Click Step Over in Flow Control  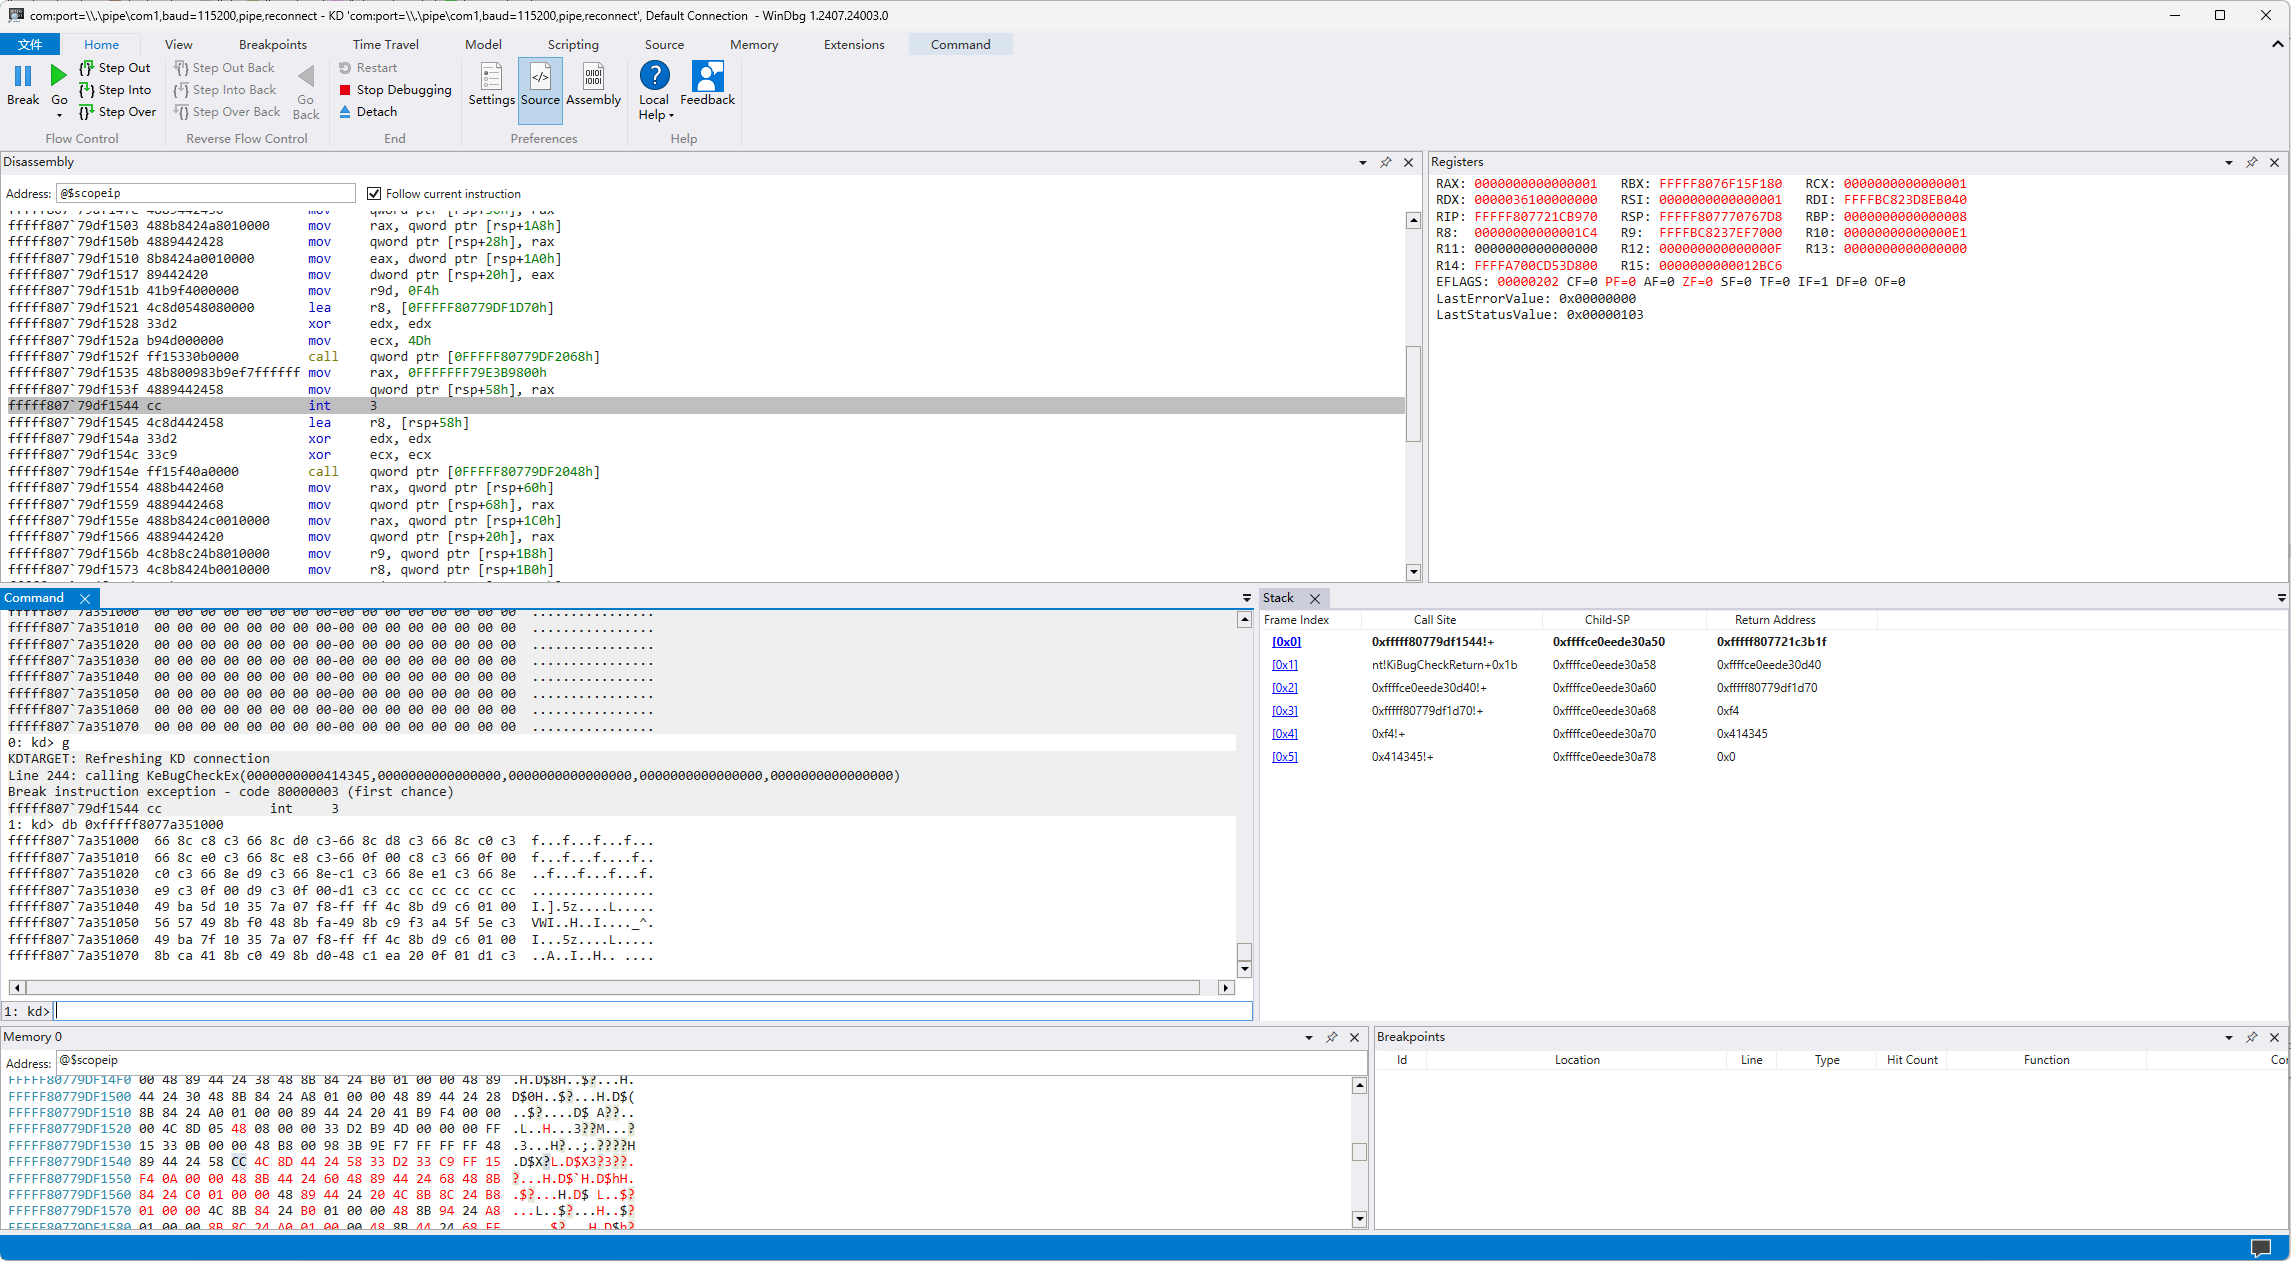coord(117,112)
